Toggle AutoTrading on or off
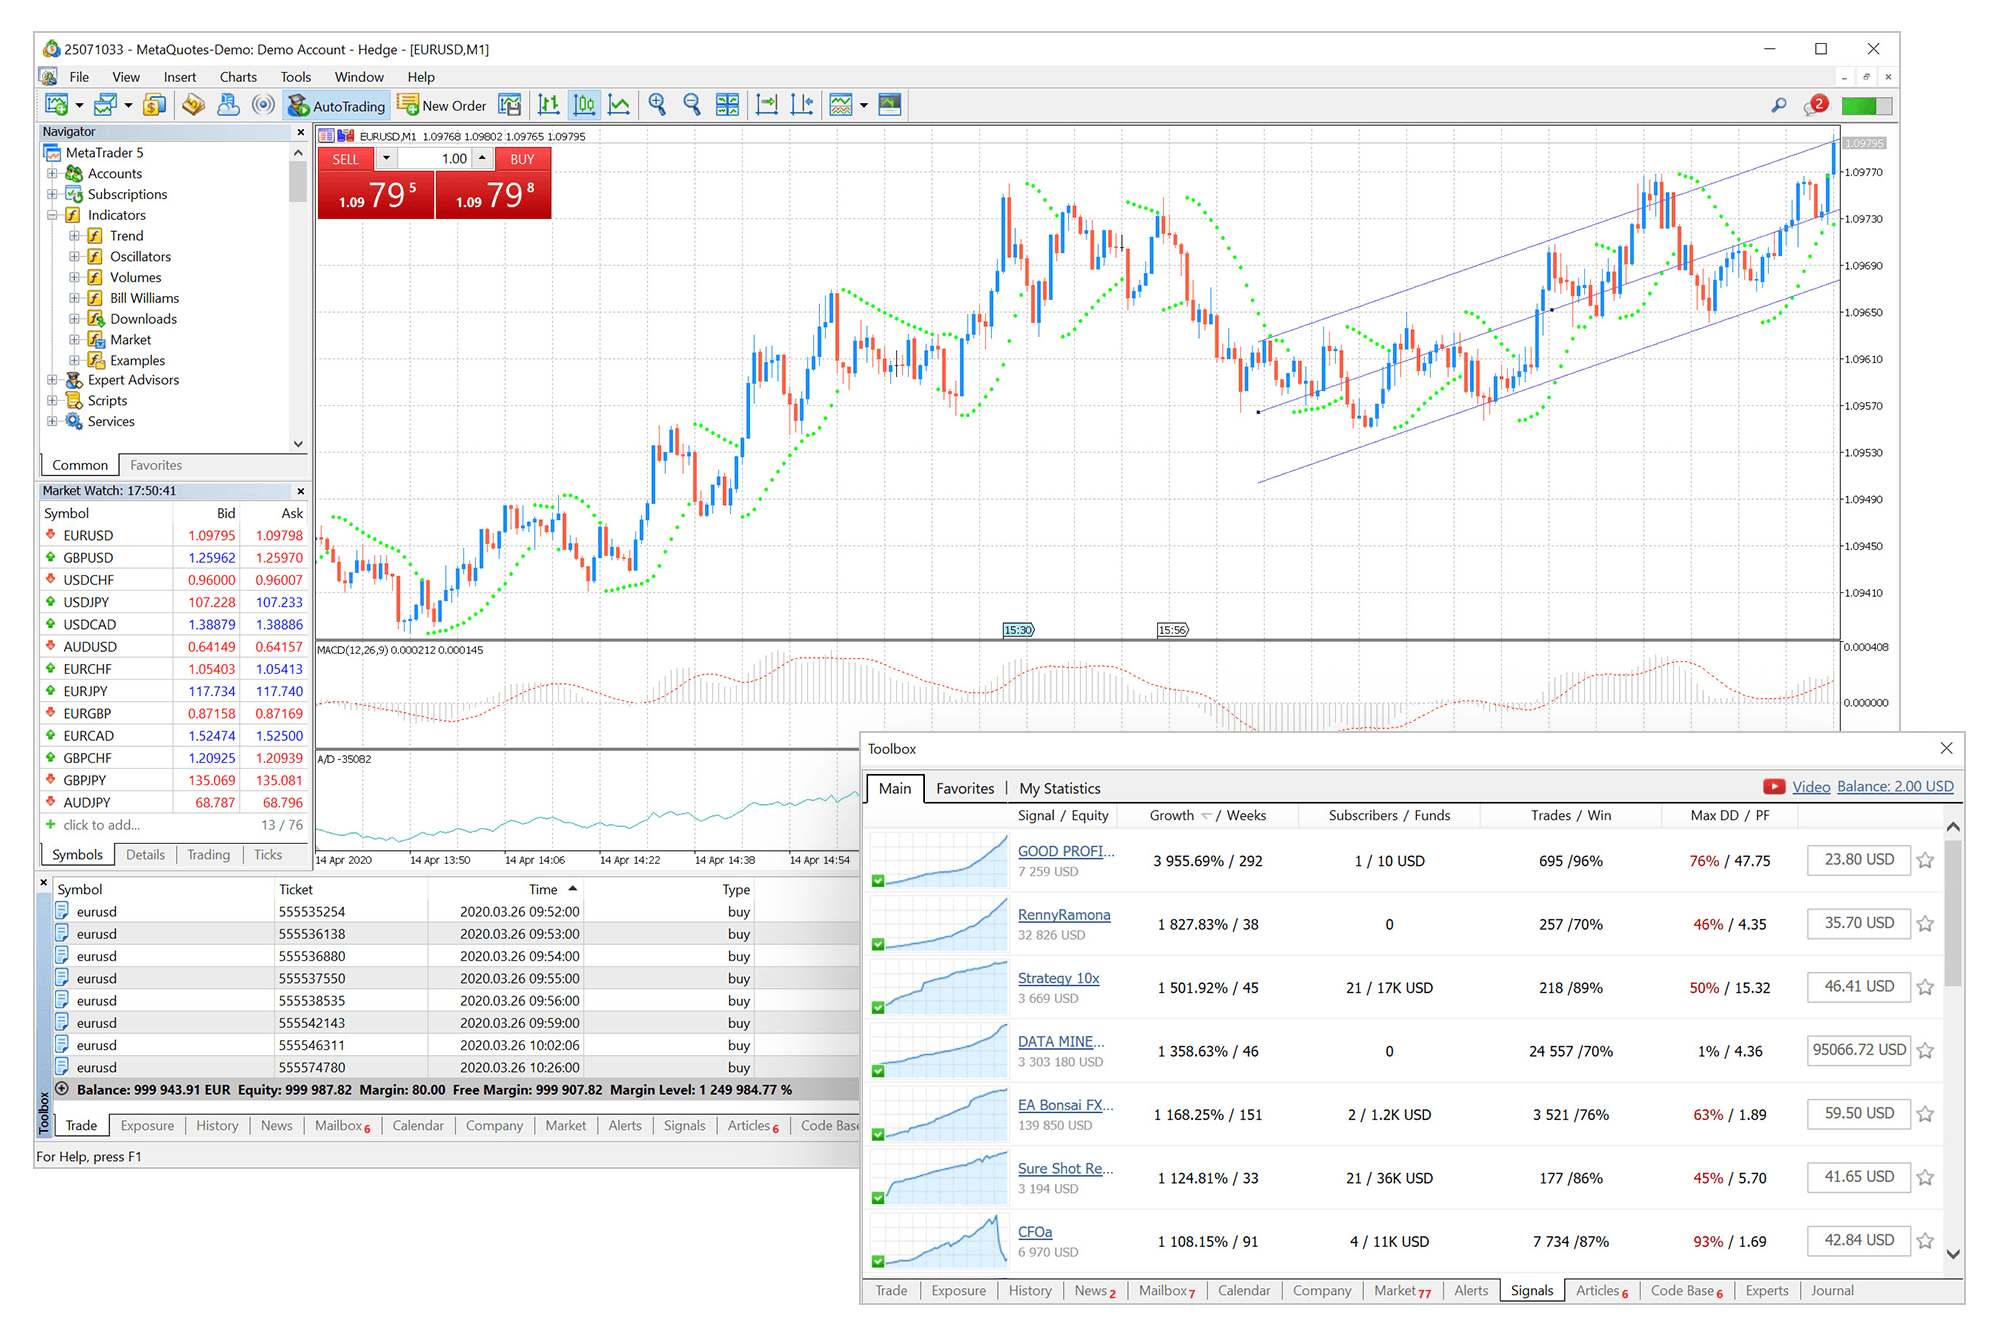Image resolution: width=2000 pixels, height=1340 pixels. (x=337, y=104)
